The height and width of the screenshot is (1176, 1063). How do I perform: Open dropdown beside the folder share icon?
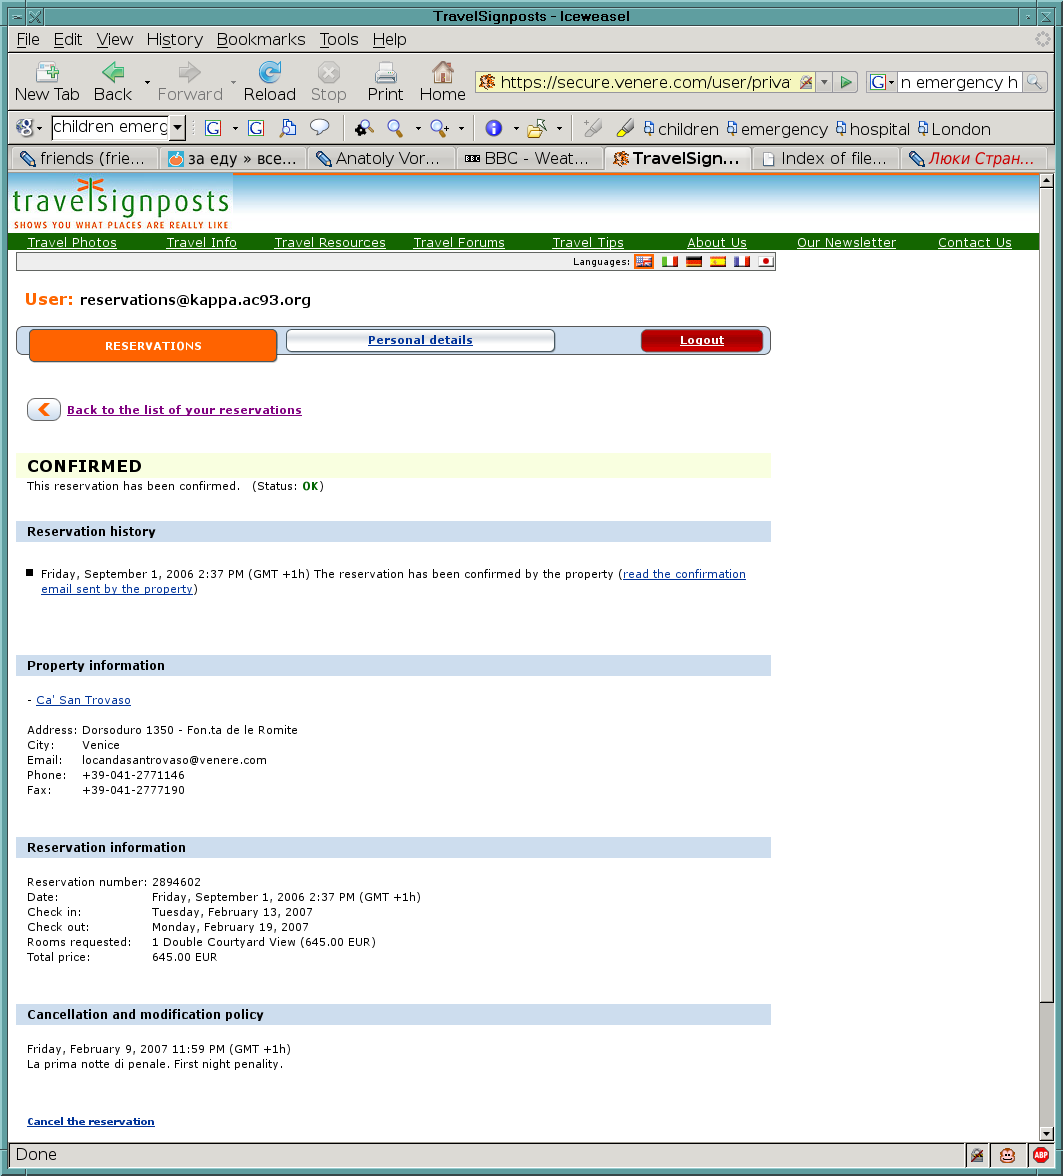coord(559,129)
